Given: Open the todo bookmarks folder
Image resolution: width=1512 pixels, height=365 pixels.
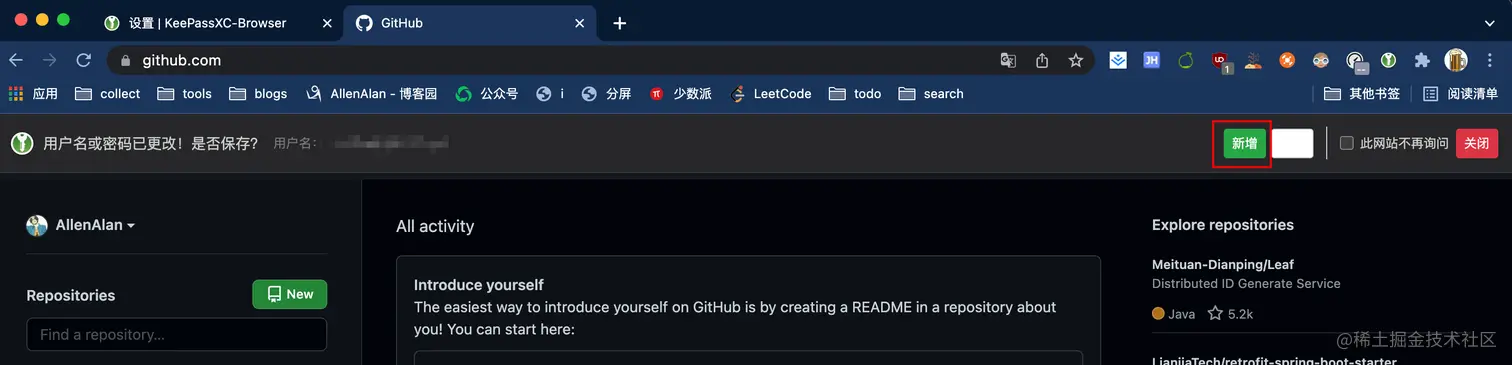Looking at the screenshot, I should point(855,93).
